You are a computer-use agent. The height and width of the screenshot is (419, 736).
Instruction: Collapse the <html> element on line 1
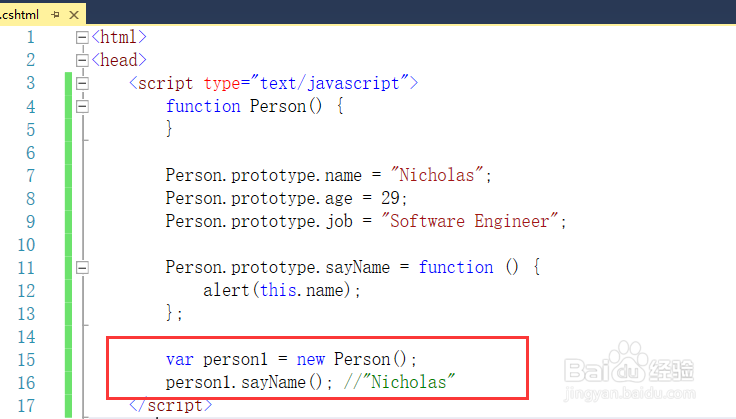coord(82,37)
